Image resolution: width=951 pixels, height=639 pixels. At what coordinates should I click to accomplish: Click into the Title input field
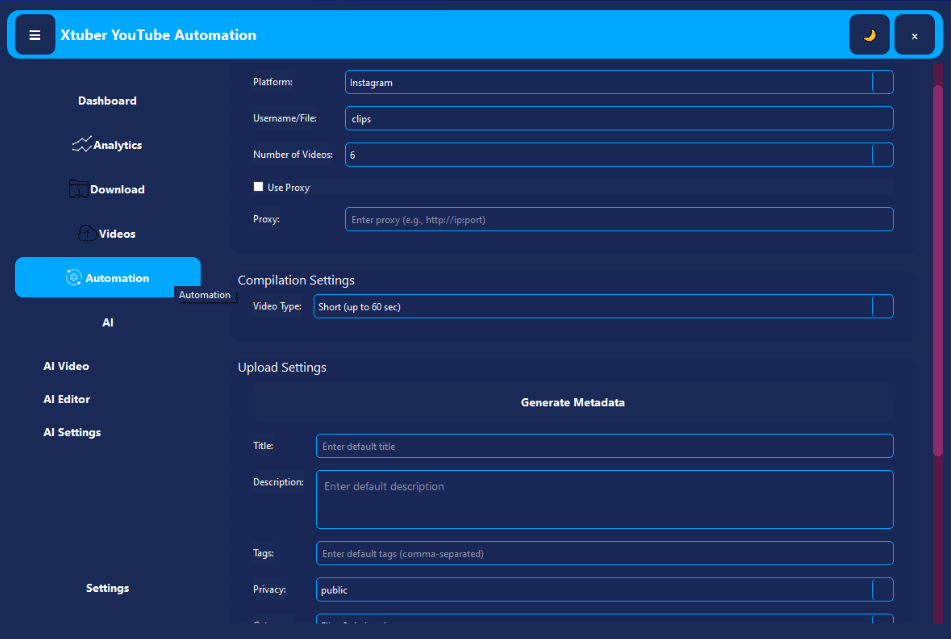(604, 446)
